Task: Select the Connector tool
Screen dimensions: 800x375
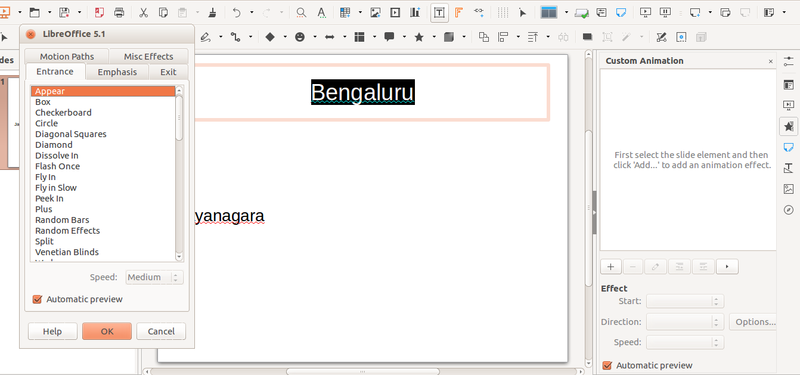Action: [235, 37]
